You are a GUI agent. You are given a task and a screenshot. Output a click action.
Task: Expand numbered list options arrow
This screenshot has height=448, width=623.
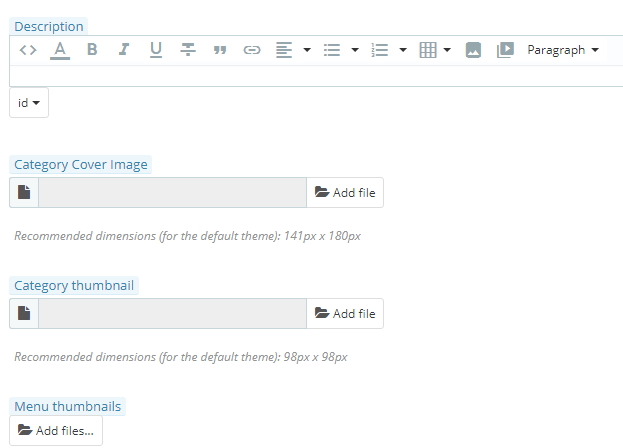(403, 50)
